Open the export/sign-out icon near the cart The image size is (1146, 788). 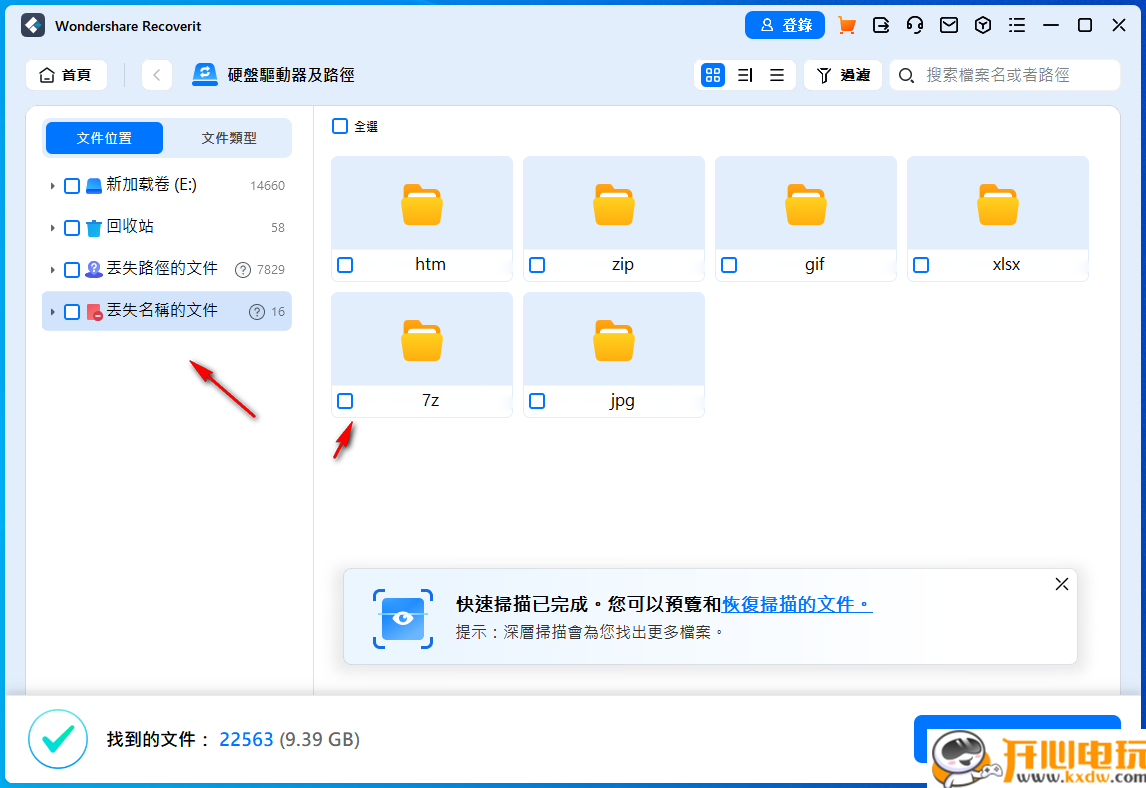coord(880,25)
